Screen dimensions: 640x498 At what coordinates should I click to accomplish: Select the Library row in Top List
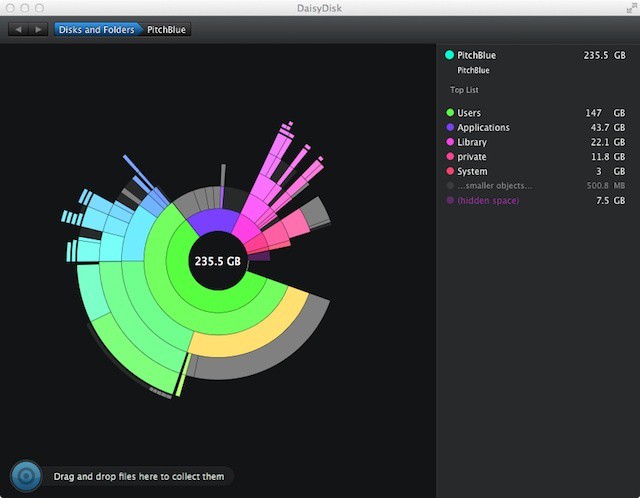[x=472, y=143]
